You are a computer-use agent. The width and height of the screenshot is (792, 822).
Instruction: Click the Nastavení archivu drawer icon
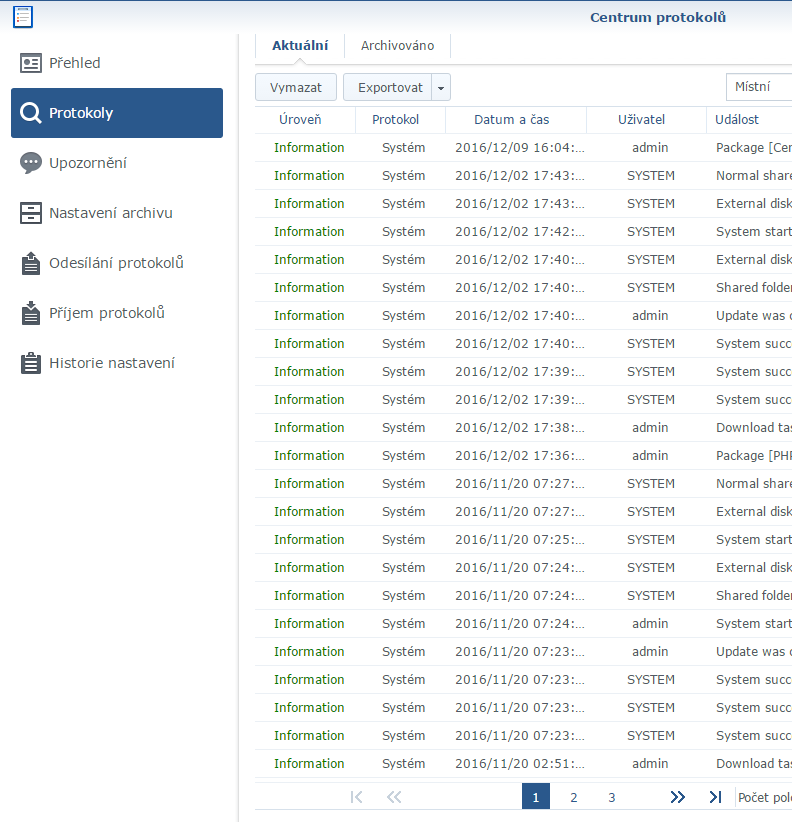pyautogui.click(x=31, y=213)
